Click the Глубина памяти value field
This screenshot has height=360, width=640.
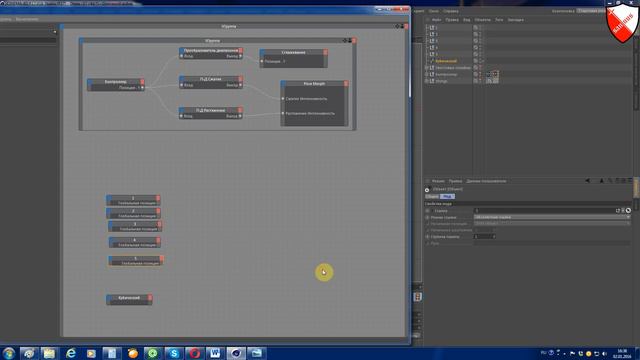(x=482, y=237)
